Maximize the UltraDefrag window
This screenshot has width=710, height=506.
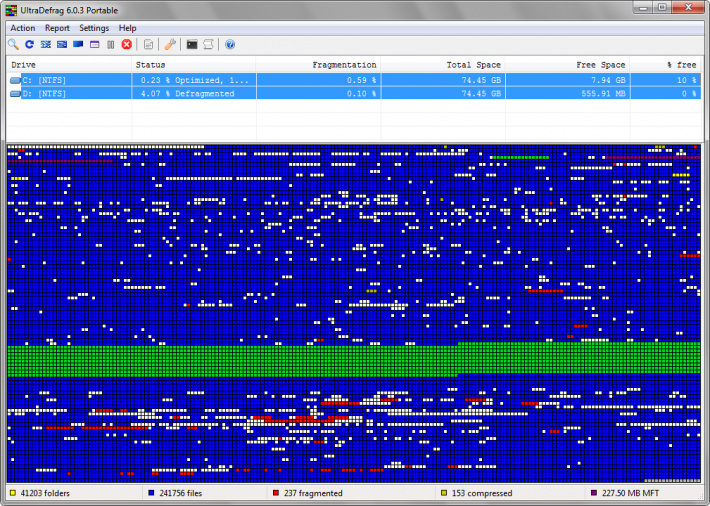point(662,7)
